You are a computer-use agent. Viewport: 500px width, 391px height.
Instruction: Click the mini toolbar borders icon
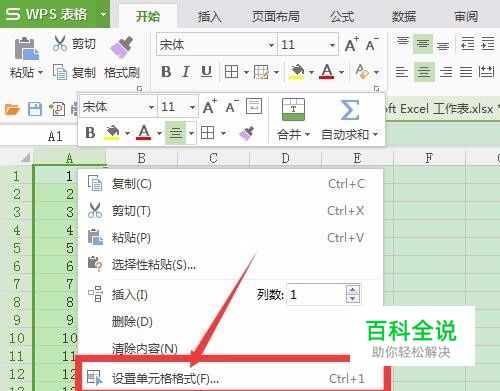(208, 133)
